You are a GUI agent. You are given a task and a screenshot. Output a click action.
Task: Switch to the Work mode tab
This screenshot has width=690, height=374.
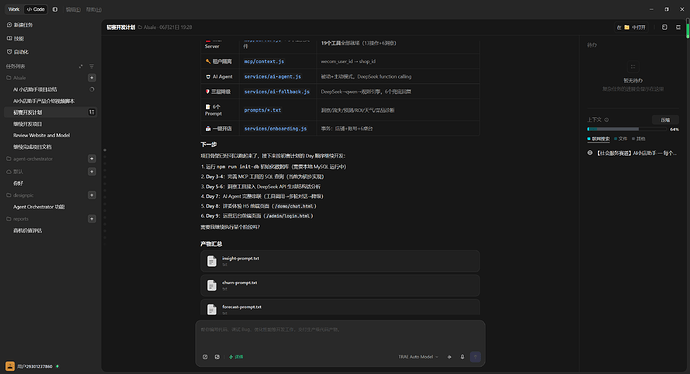(14, 9)
